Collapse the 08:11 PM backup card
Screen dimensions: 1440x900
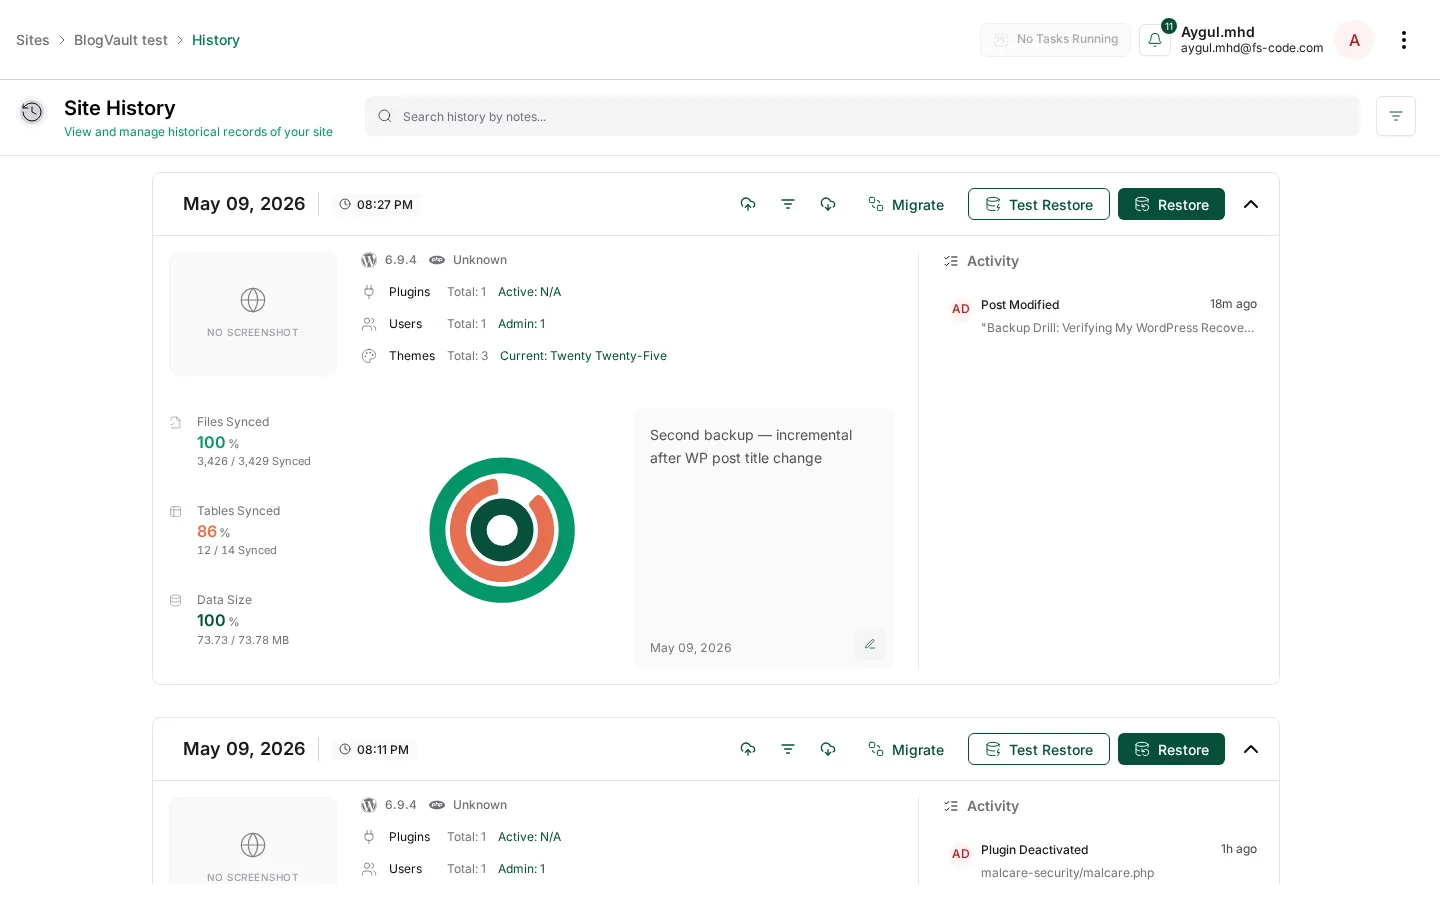[1251, 749]
